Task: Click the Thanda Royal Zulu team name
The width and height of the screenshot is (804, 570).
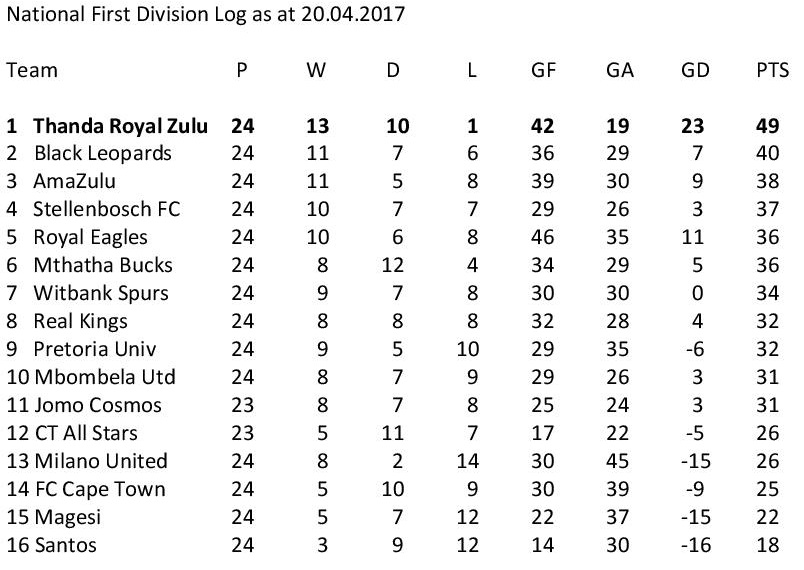Action: (x=120, y=126)
